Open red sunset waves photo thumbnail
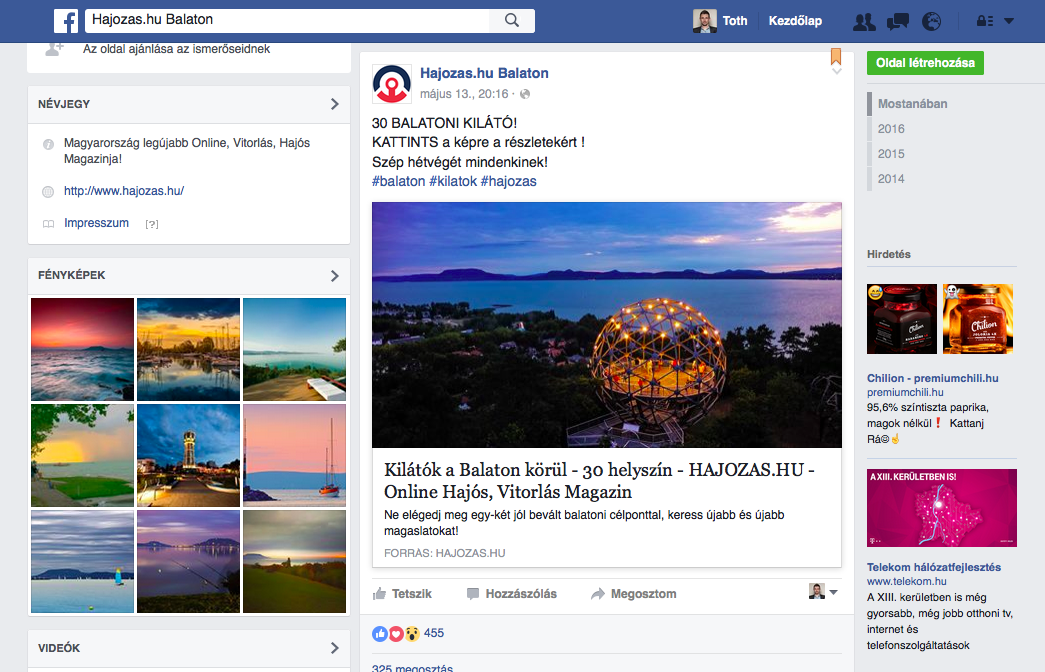Image resolution: width=1045 pixels, height=672 pixels. pos(83,349)
